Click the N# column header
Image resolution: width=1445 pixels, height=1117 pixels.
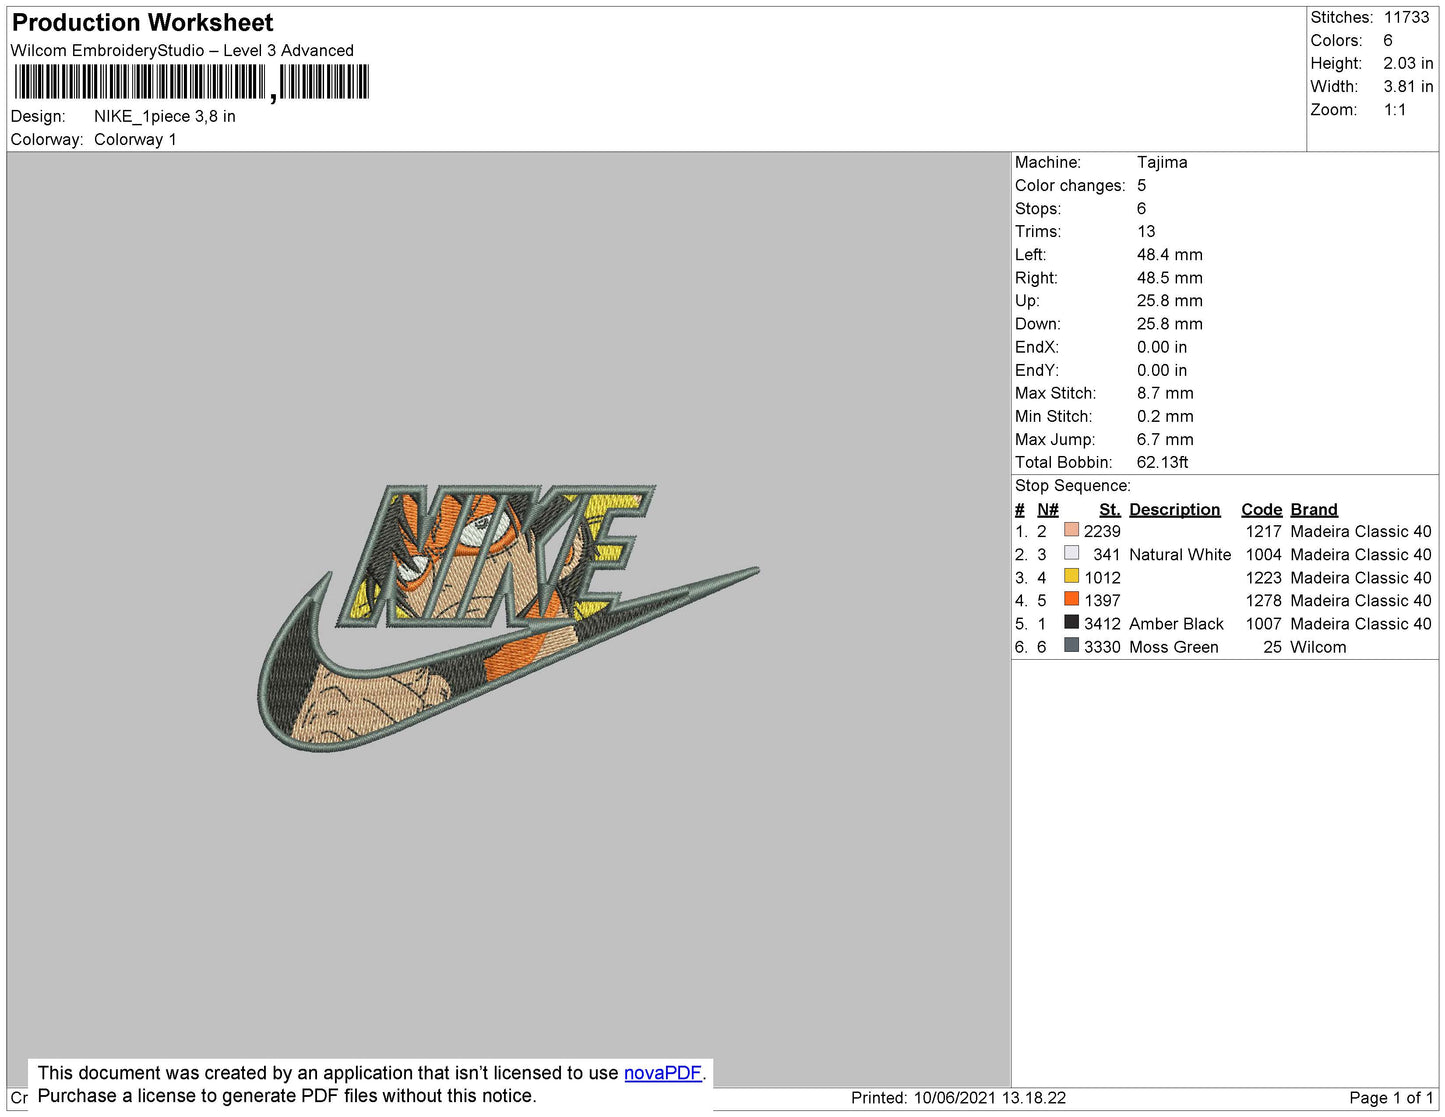(1047, 509)
